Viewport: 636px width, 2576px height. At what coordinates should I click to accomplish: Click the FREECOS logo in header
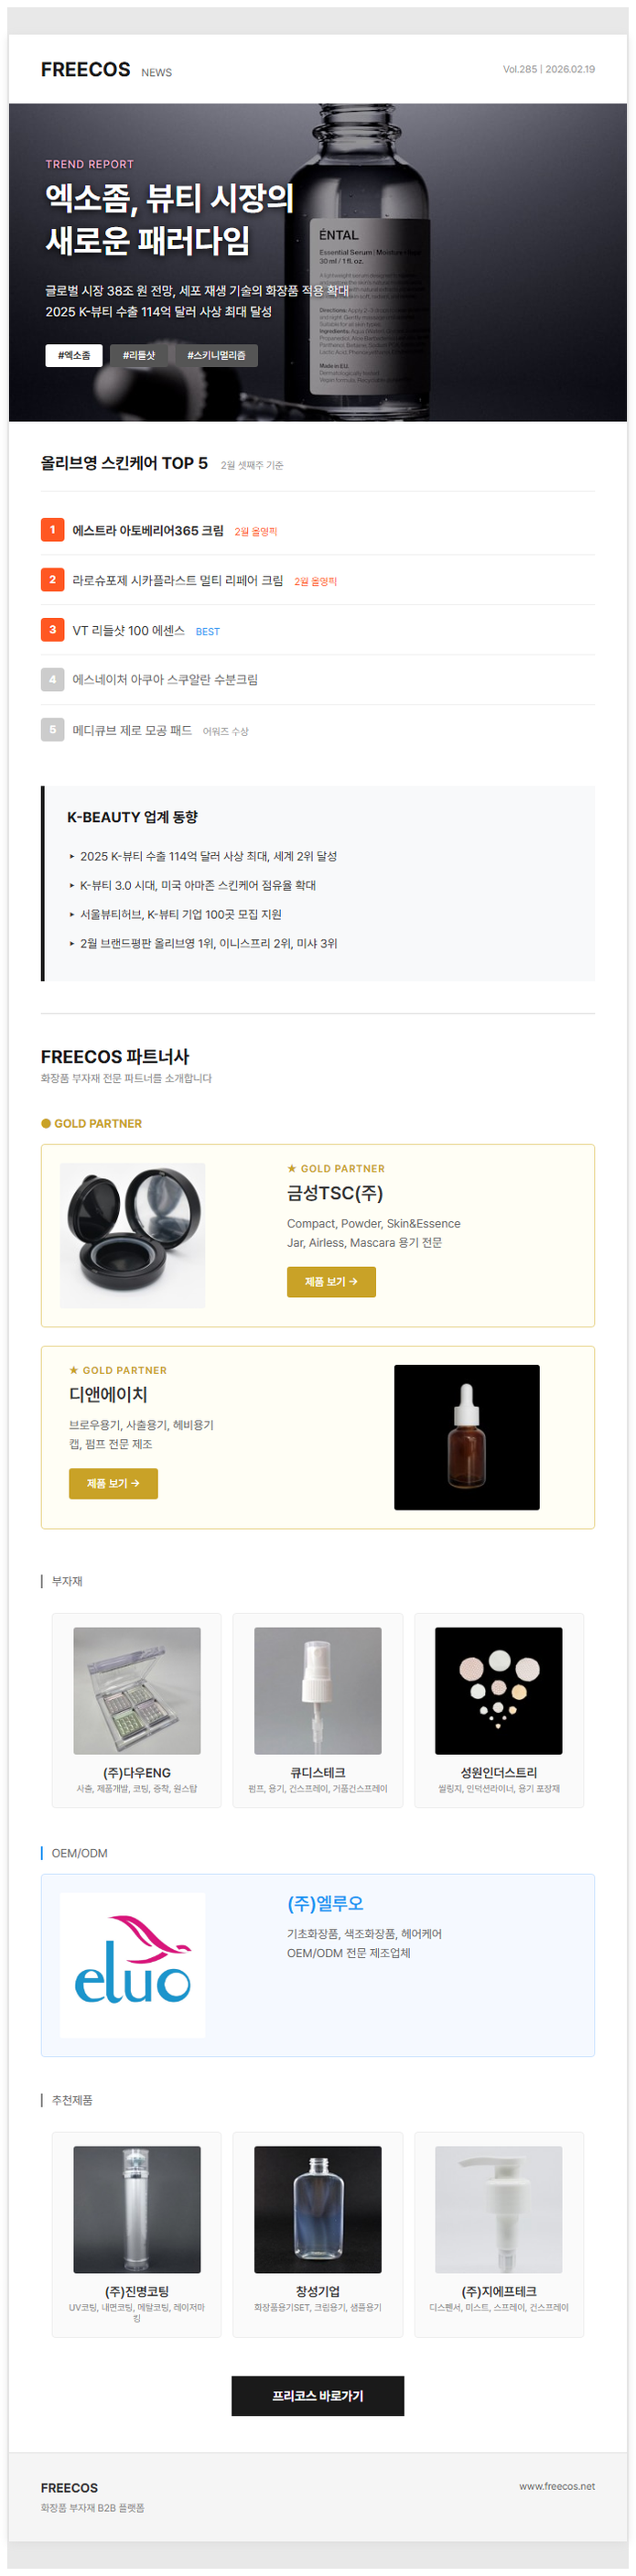point(85,69)
